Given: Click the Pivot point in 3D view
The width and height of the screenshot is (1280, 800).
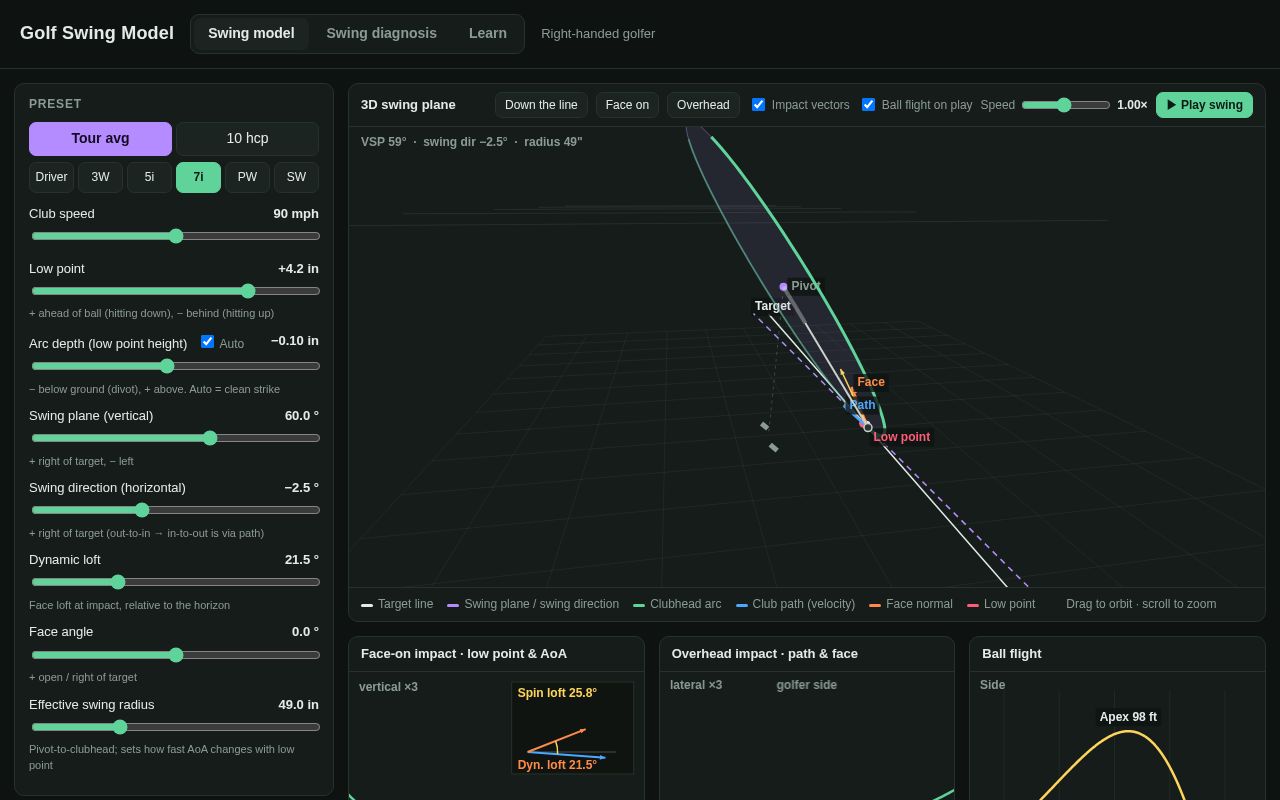Looking at the screenshot, I should coord(783,287).
